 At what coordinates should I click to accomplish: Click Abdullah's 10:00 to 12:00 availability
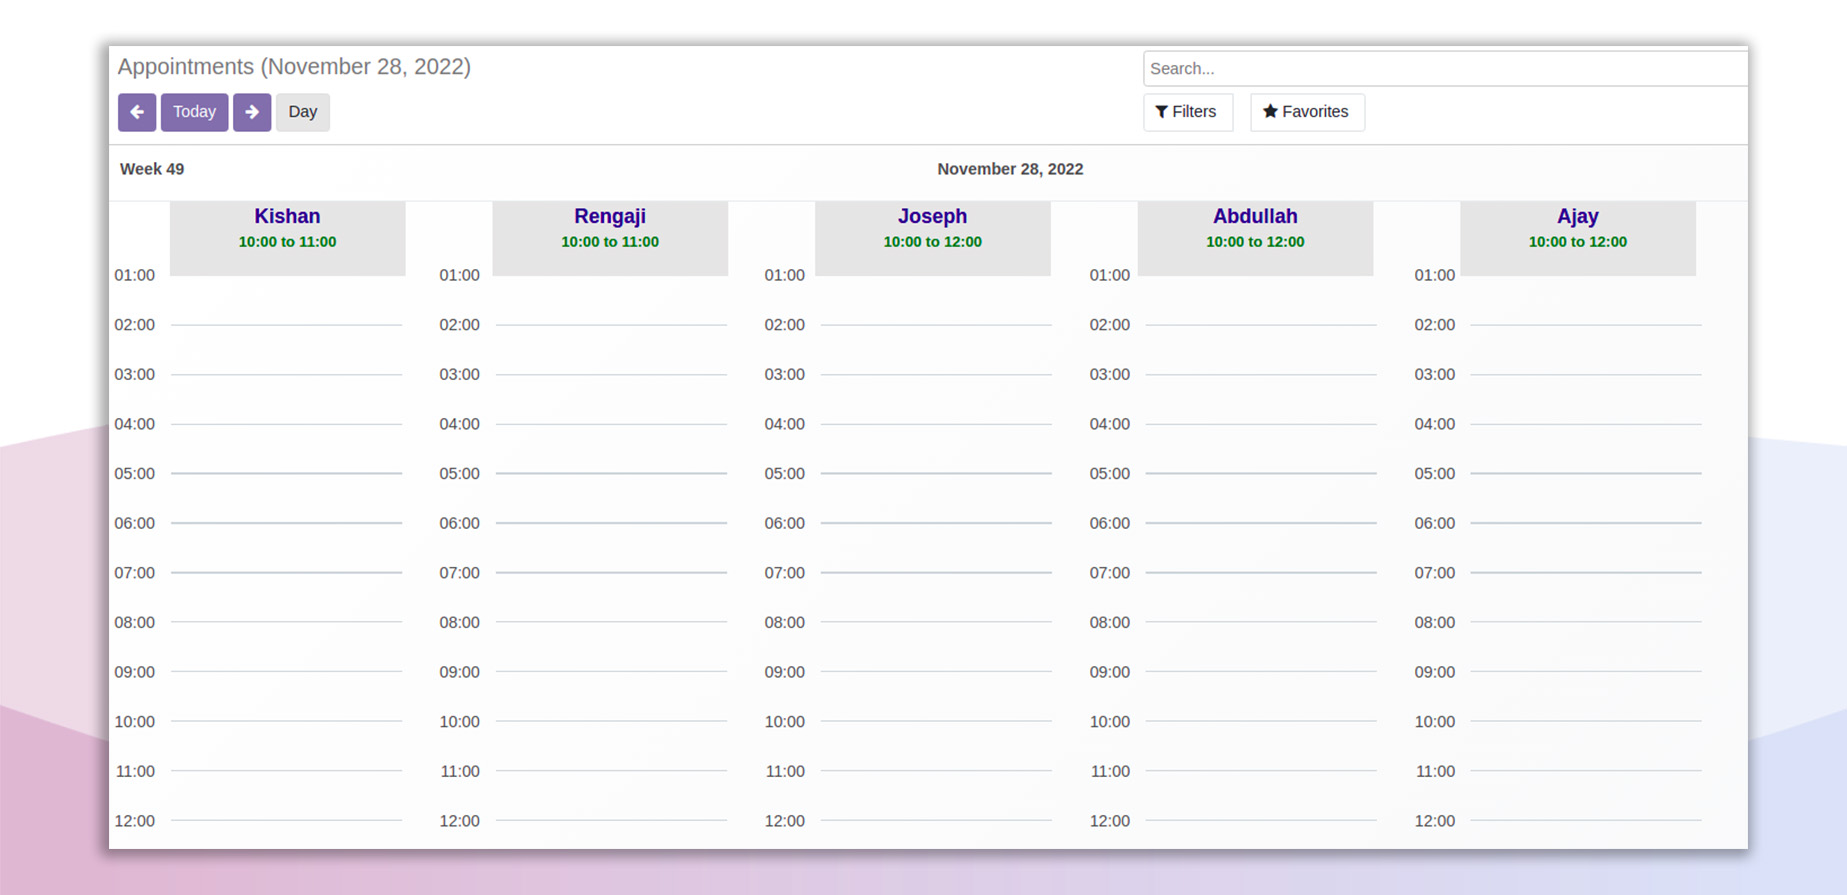1255,242
